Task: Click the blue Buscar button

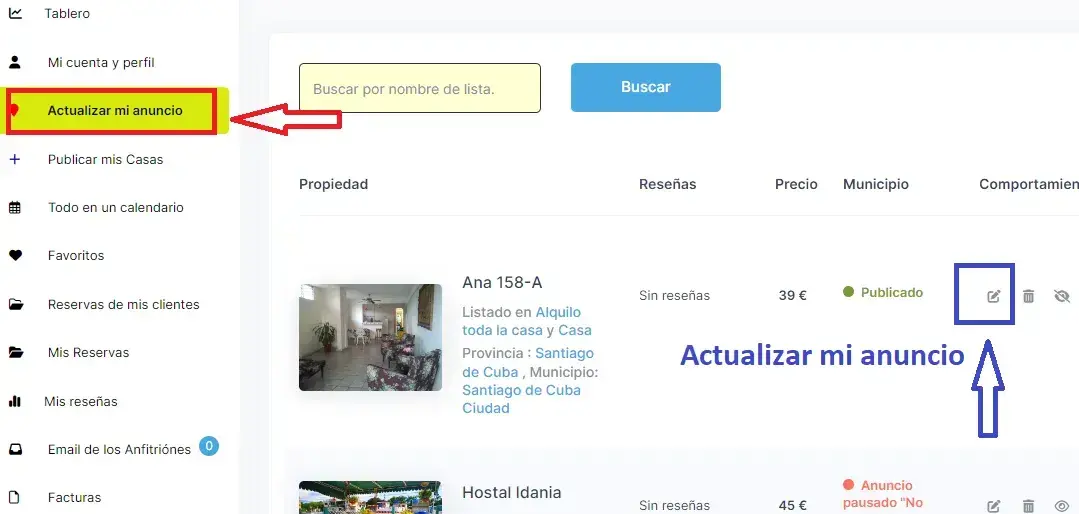Action: [645, 87]
